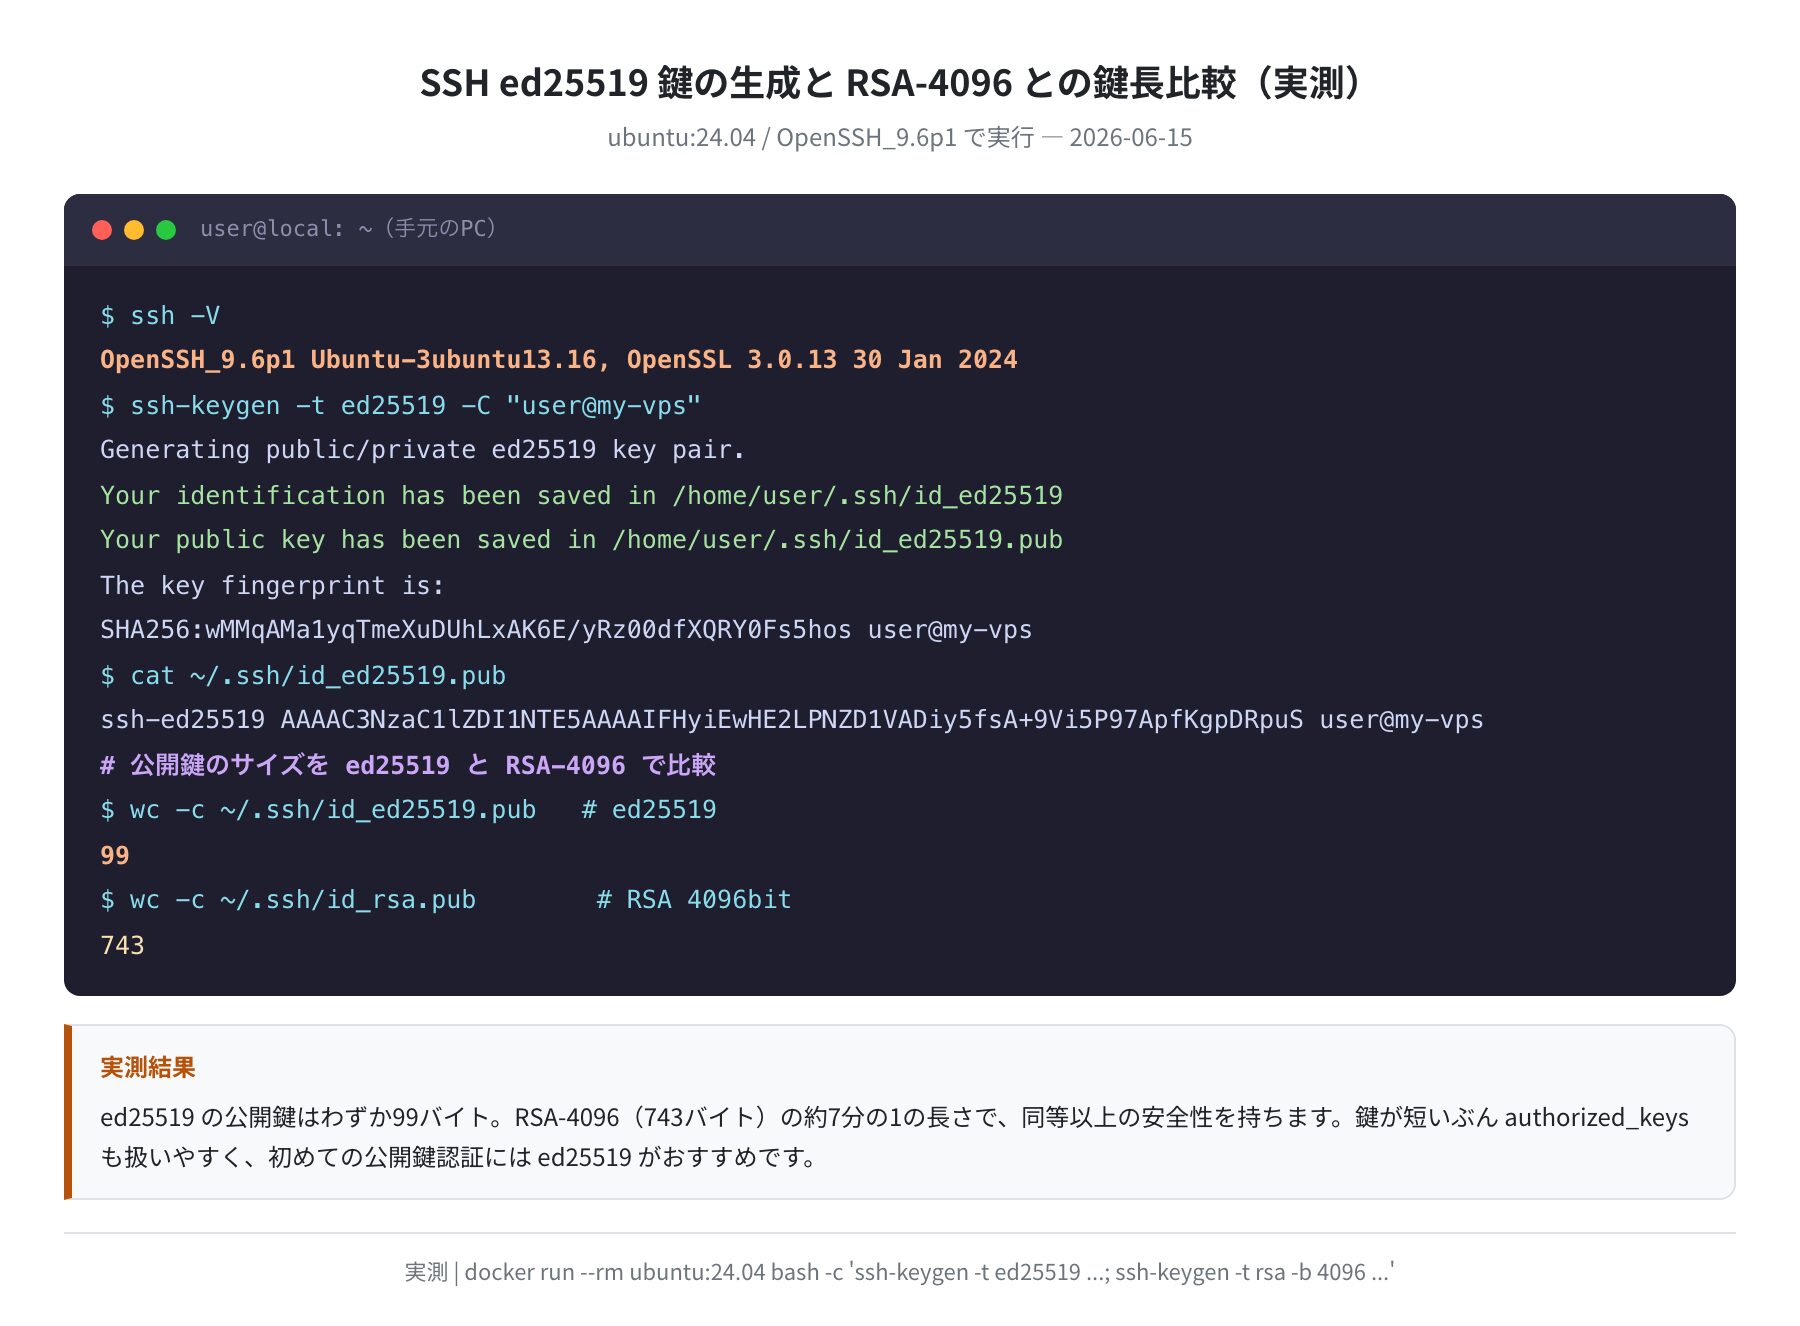Click the OpenSSH_9.6p1 version output line
This screenshot has width=1800, height=1326.
point(558,360)
